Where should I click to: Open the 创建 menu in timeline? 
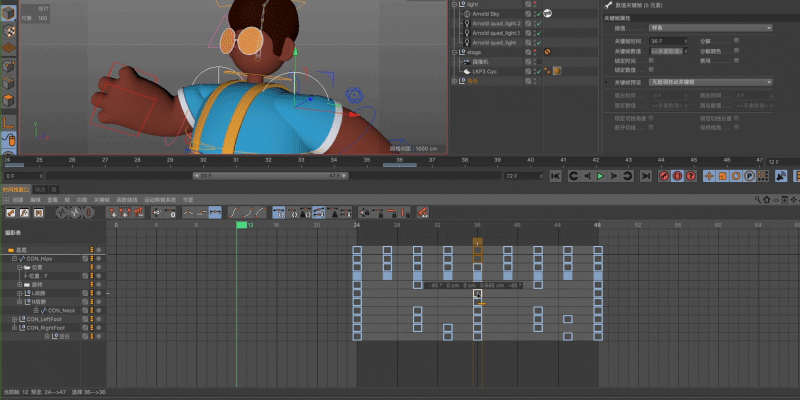point(18,200)
